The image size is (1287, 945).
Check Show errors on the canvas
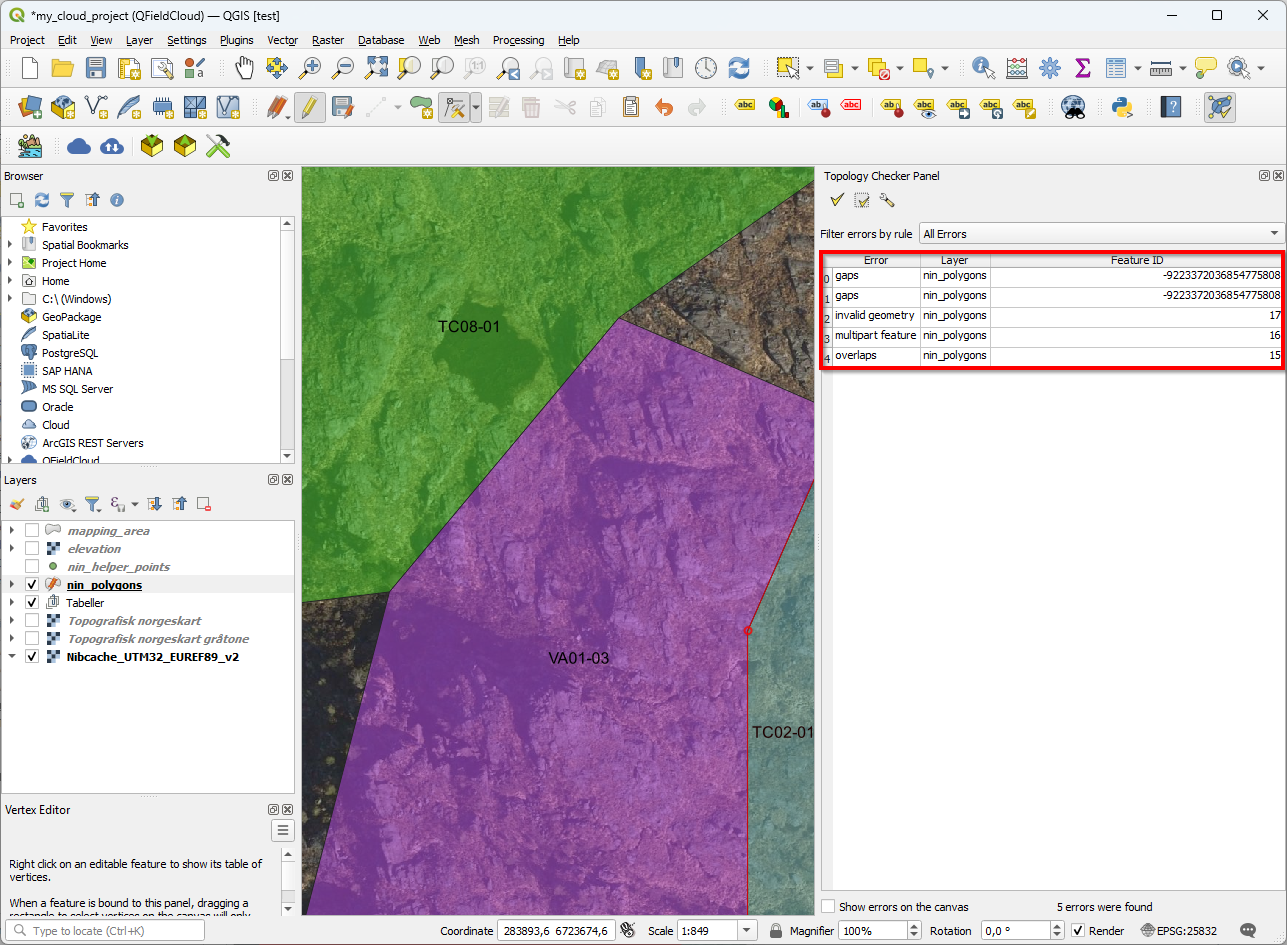point(828,907)
